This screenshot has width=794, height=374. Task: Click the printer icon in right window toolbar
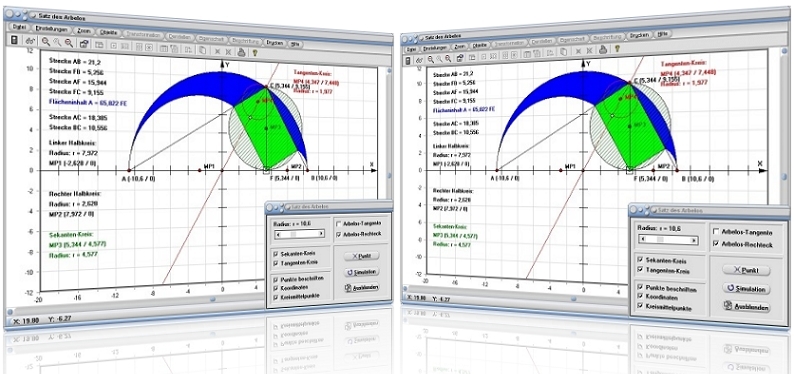pos(603,50)
